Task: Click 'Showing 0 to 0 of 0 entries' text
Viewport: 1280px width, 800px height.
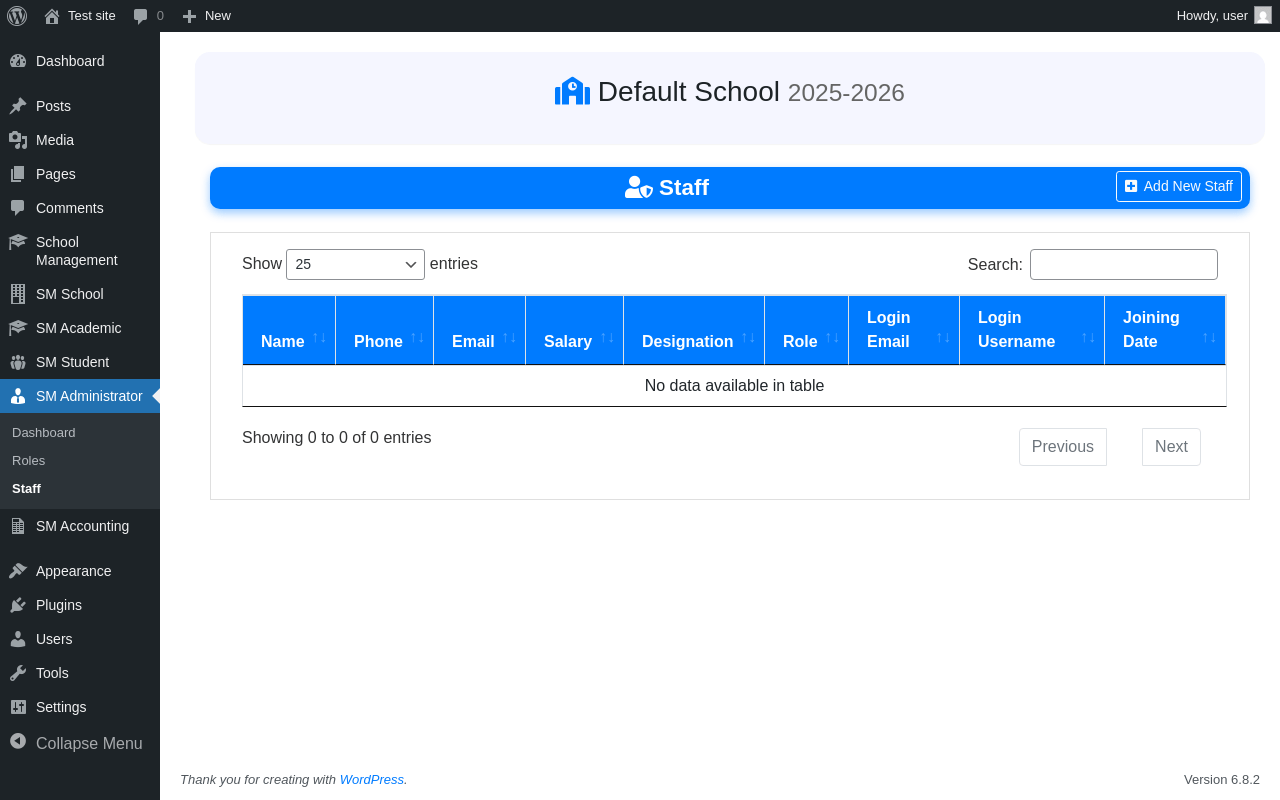Action: point(337,437)
